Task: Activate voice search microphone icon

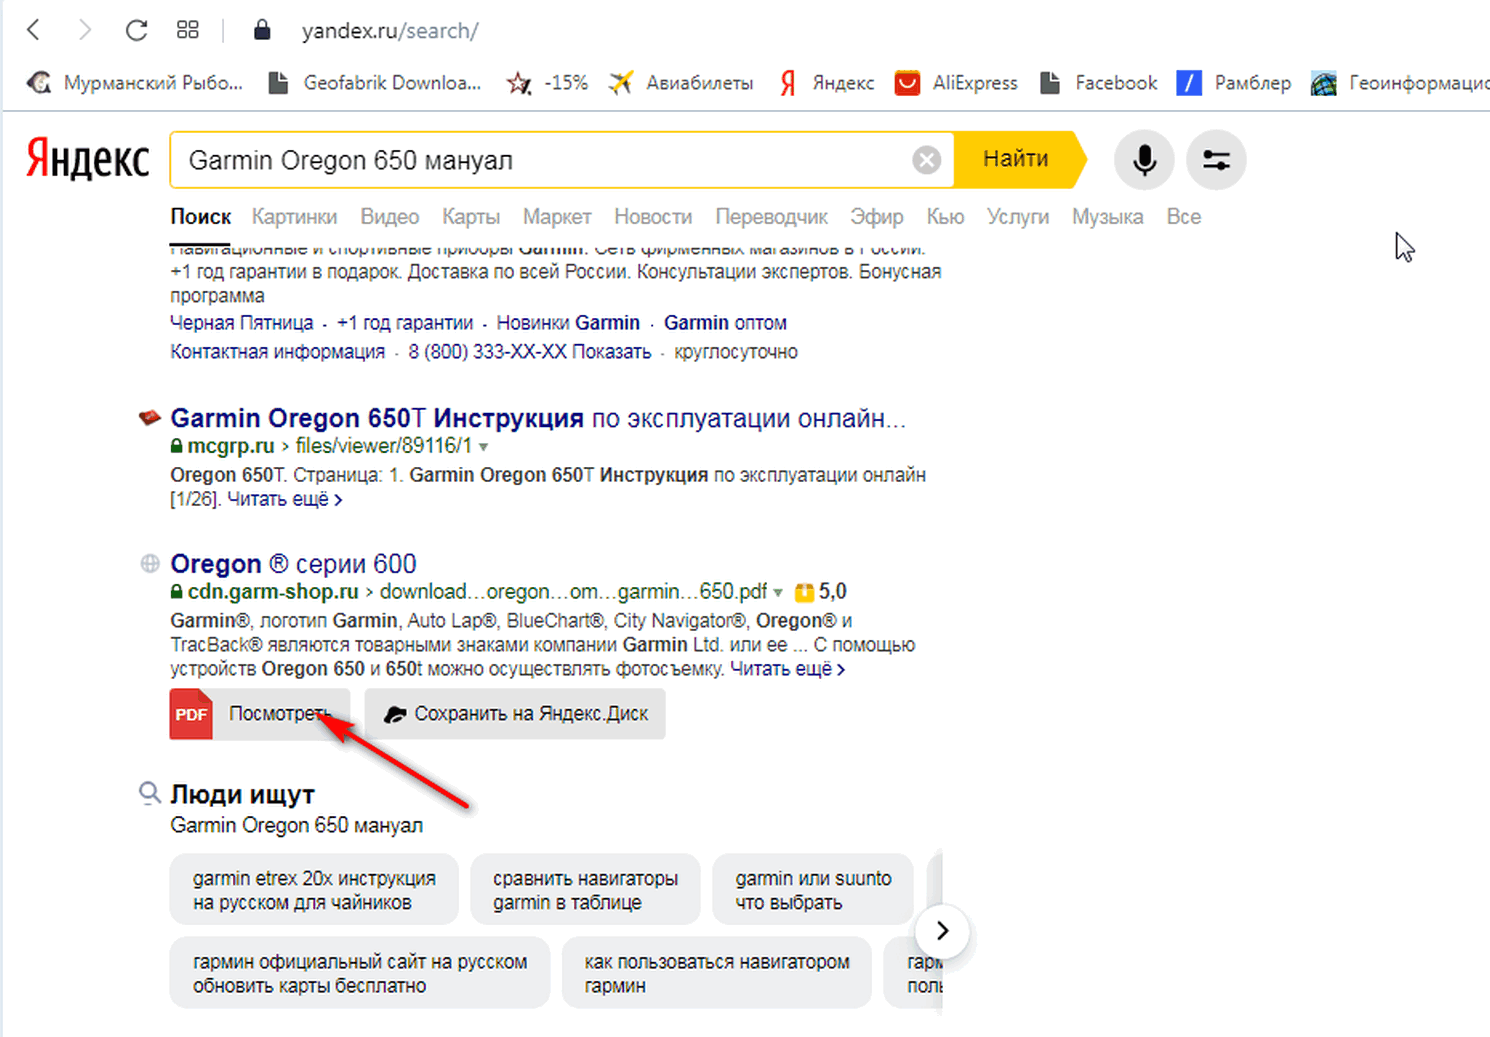Action: point(1144,160)
